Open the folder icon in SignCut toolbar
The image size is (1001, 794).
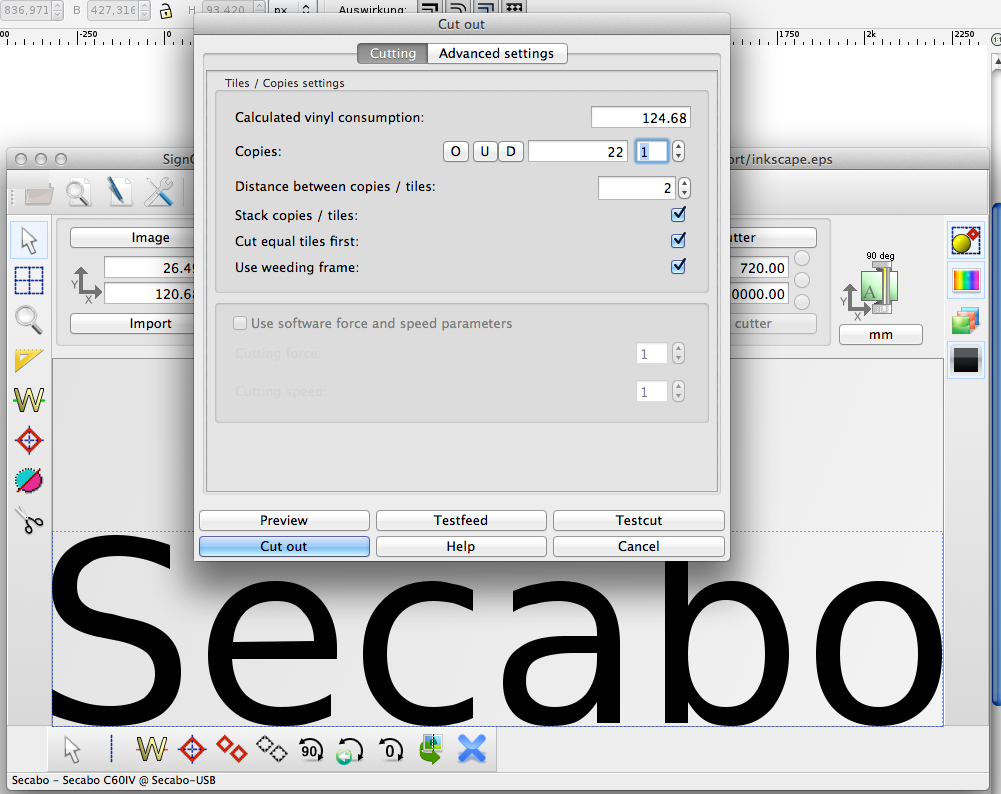coord(38,193)
